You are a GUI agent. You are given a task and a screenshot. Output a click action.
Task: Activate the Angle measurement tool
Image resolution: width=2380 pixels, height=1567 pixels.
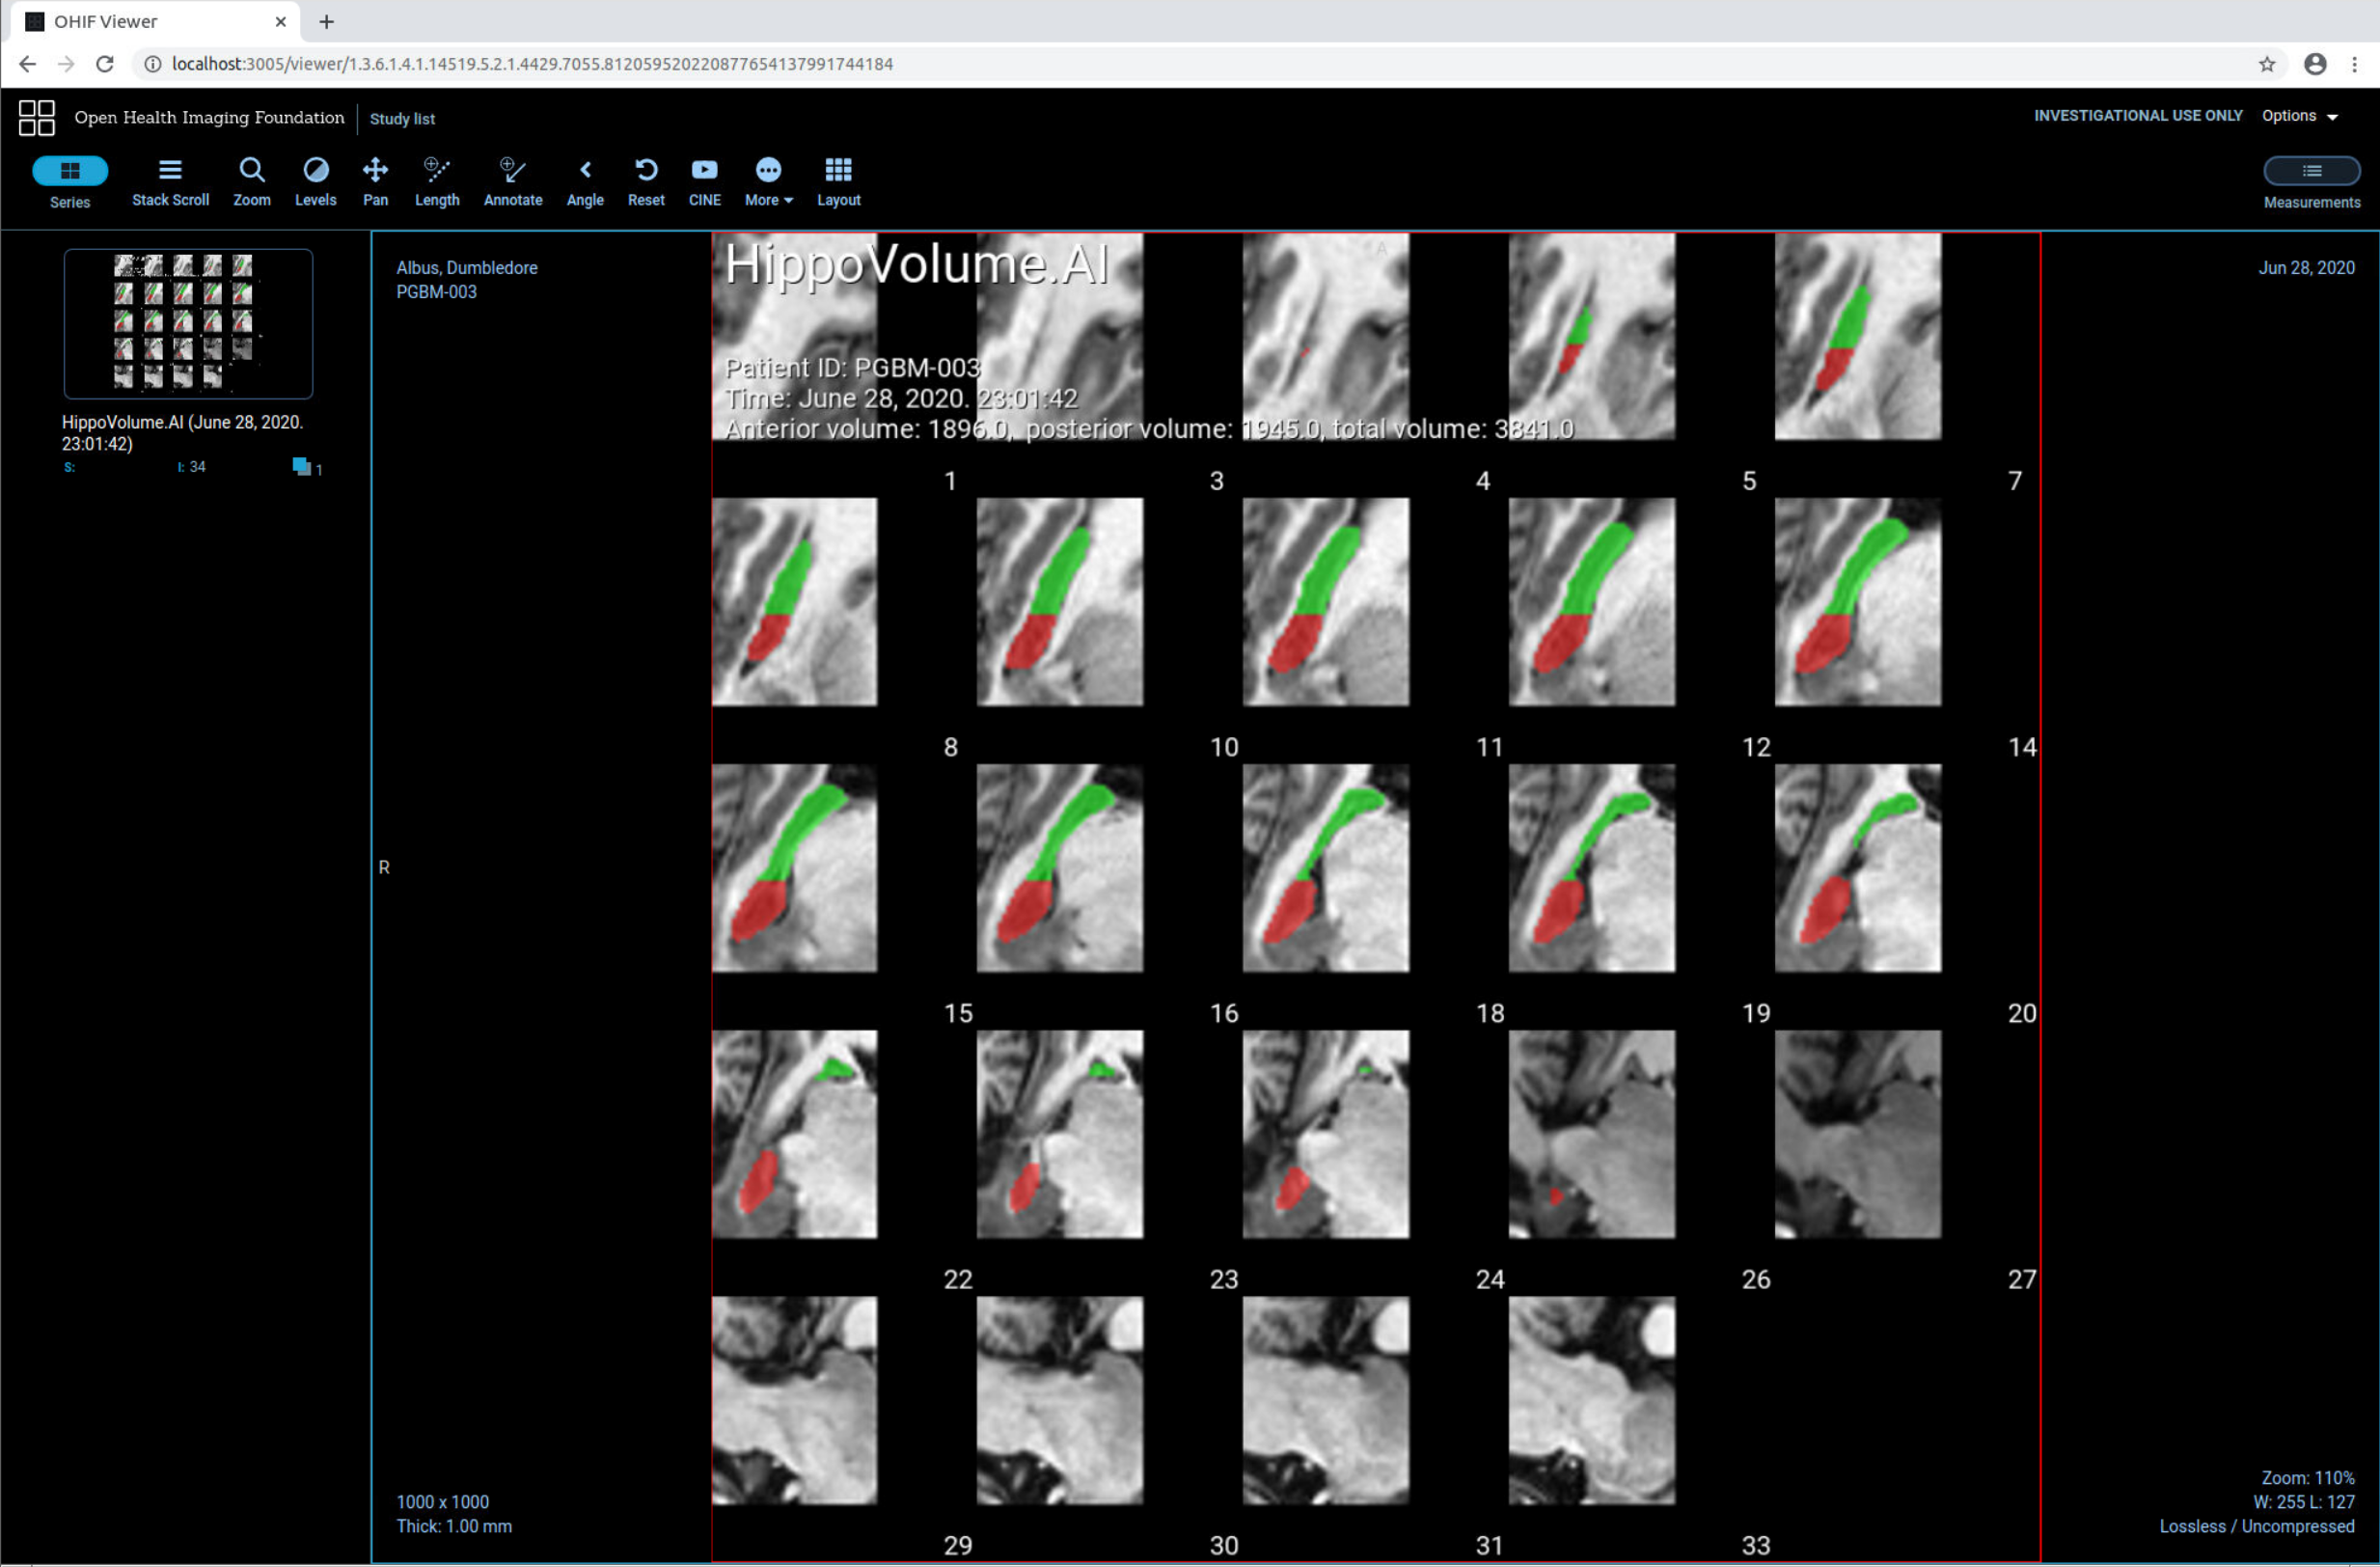coord(585,181)
